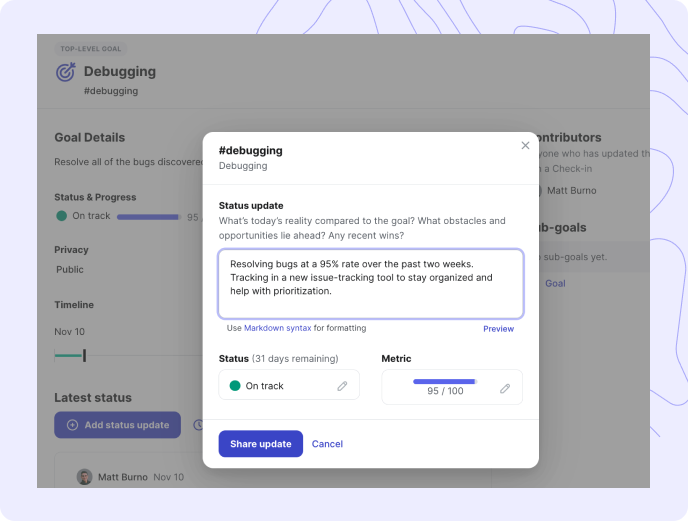The image size is (688, 521).
Task: Click the Debugging goal target icon
Action: 66,72
